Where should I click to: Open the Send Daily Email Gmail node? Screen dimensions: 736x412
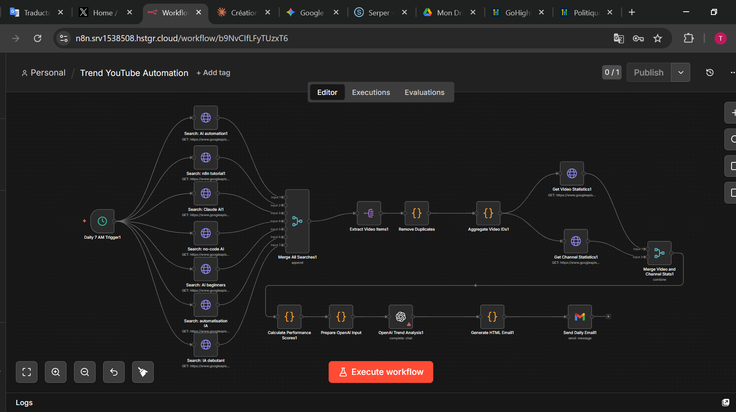[580, 317]
